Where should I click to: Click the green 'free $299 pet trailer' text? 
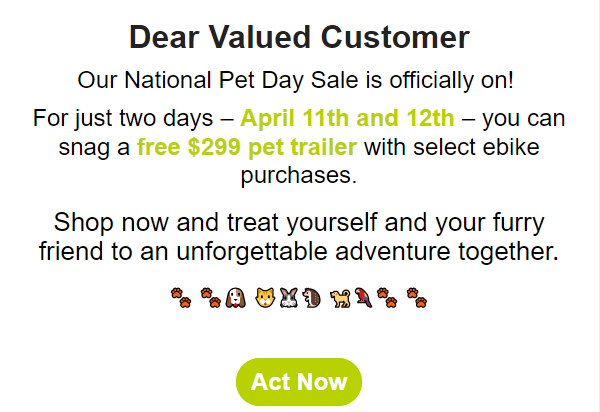pos(247,147)
